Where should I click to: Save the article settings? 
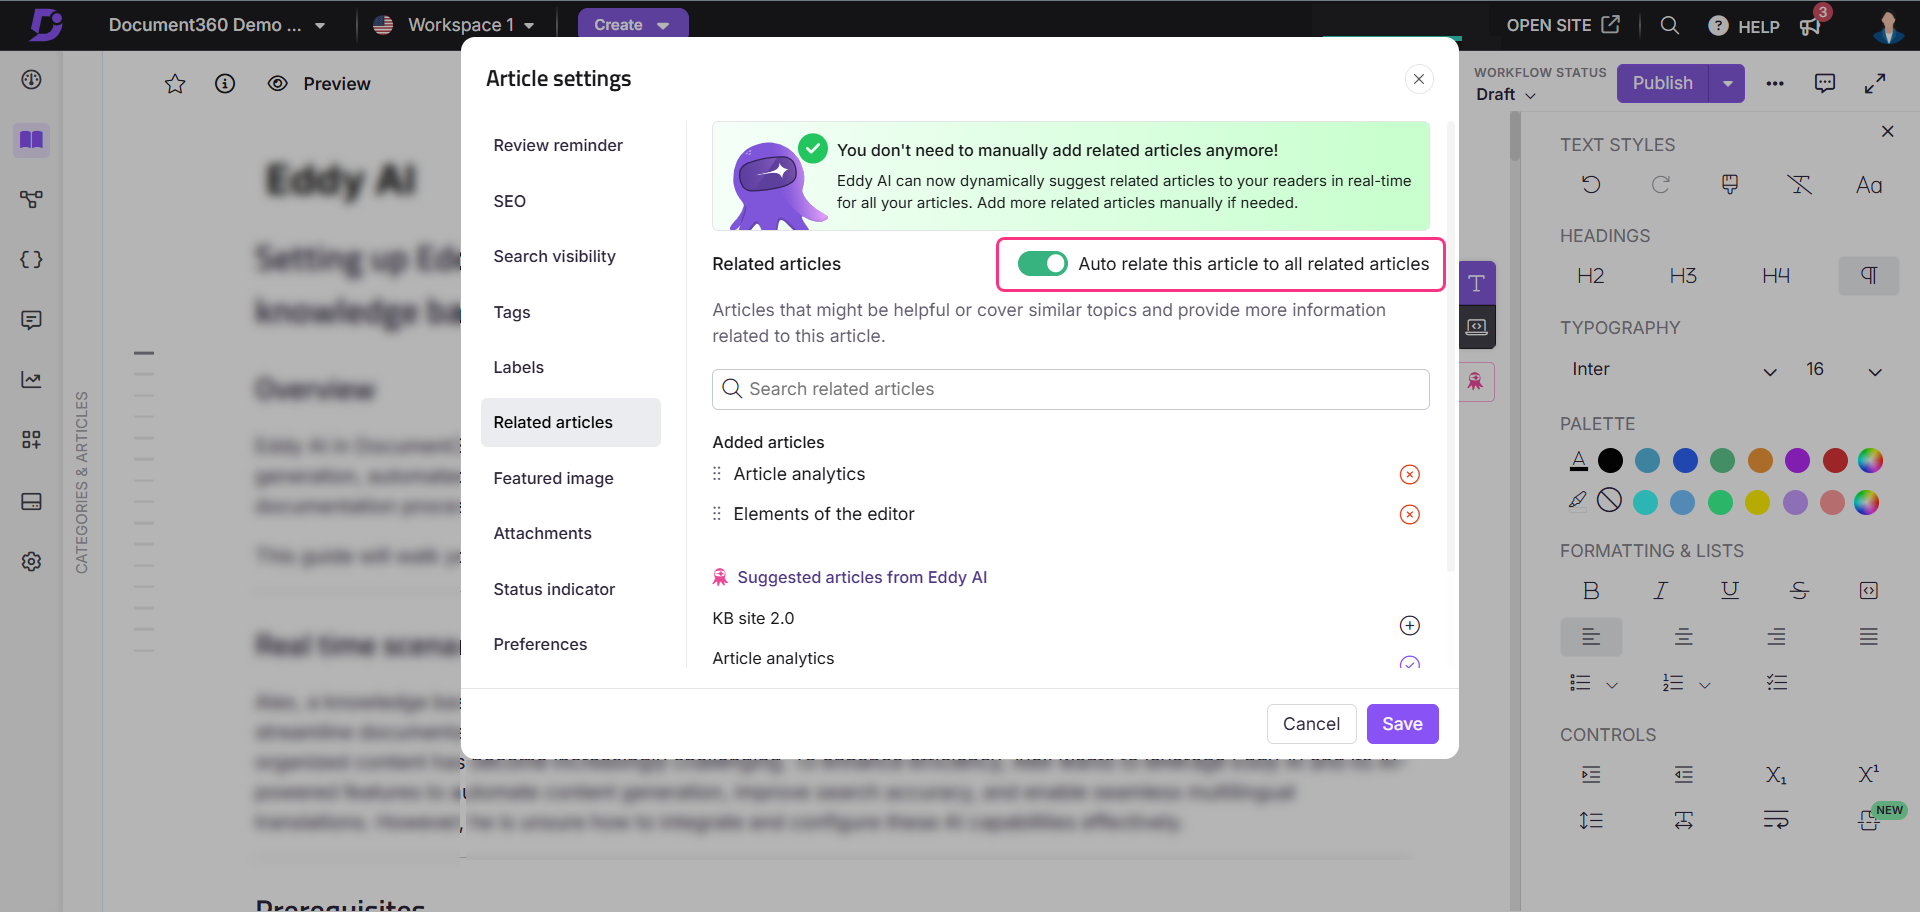point(1402,724)
